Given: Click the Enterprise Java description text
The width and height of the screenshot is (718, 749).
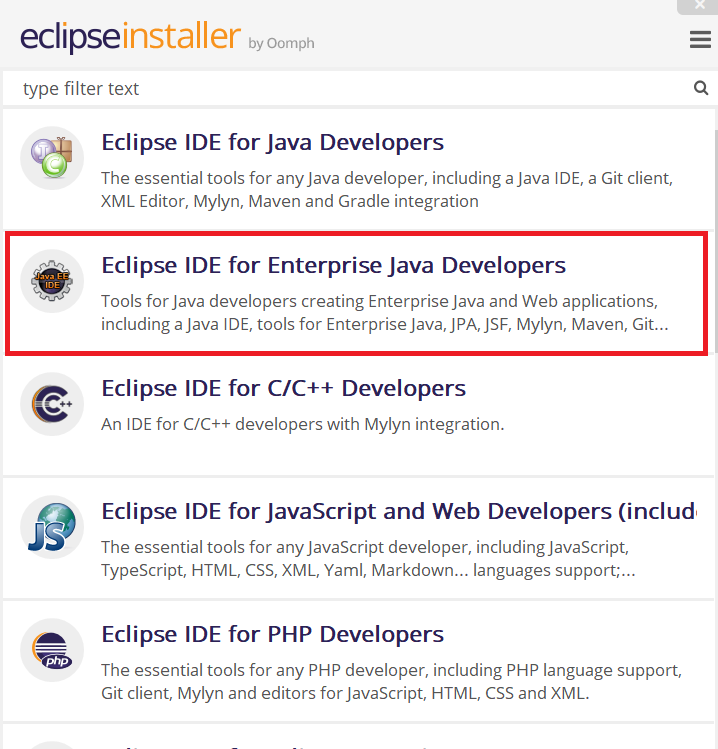Looking at the screenshot, I should 385,313.
